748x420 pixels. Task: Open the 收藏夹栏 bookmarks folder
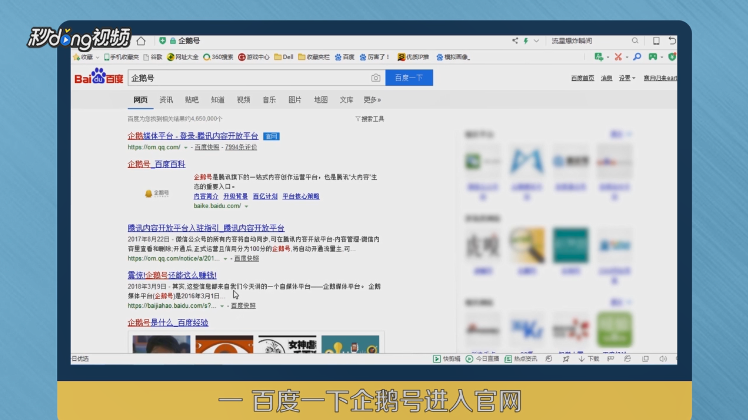pos(314,57)
